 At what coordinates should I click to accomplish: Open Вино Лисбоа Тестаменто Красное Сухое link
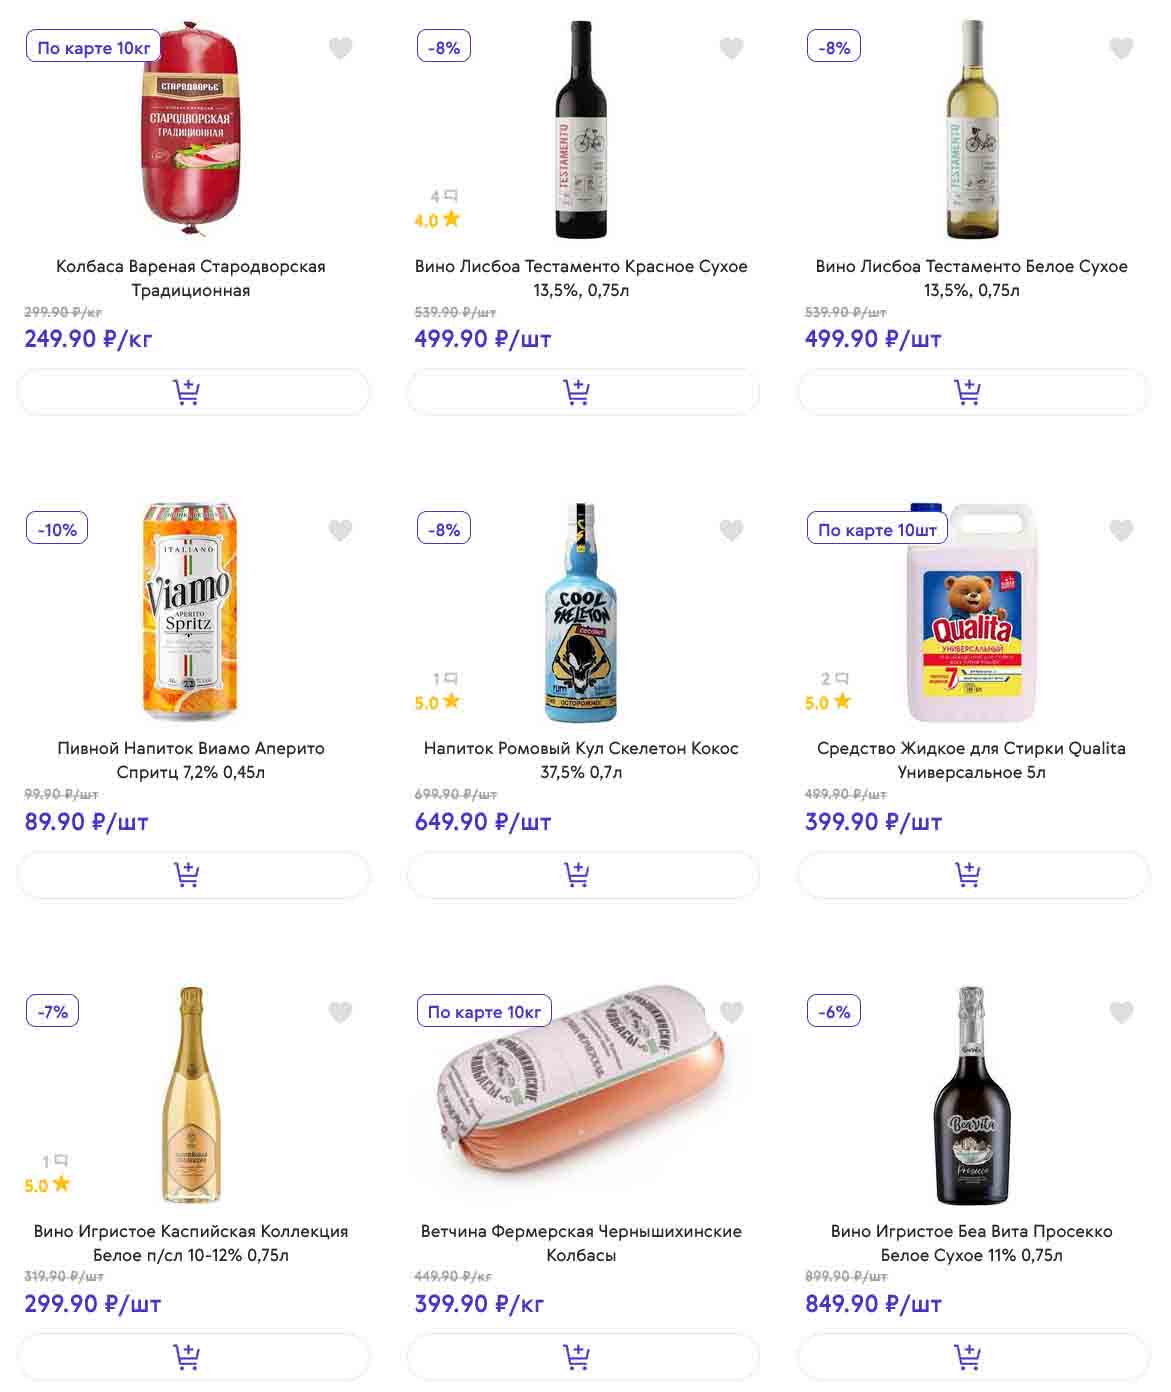coord(581,278)
